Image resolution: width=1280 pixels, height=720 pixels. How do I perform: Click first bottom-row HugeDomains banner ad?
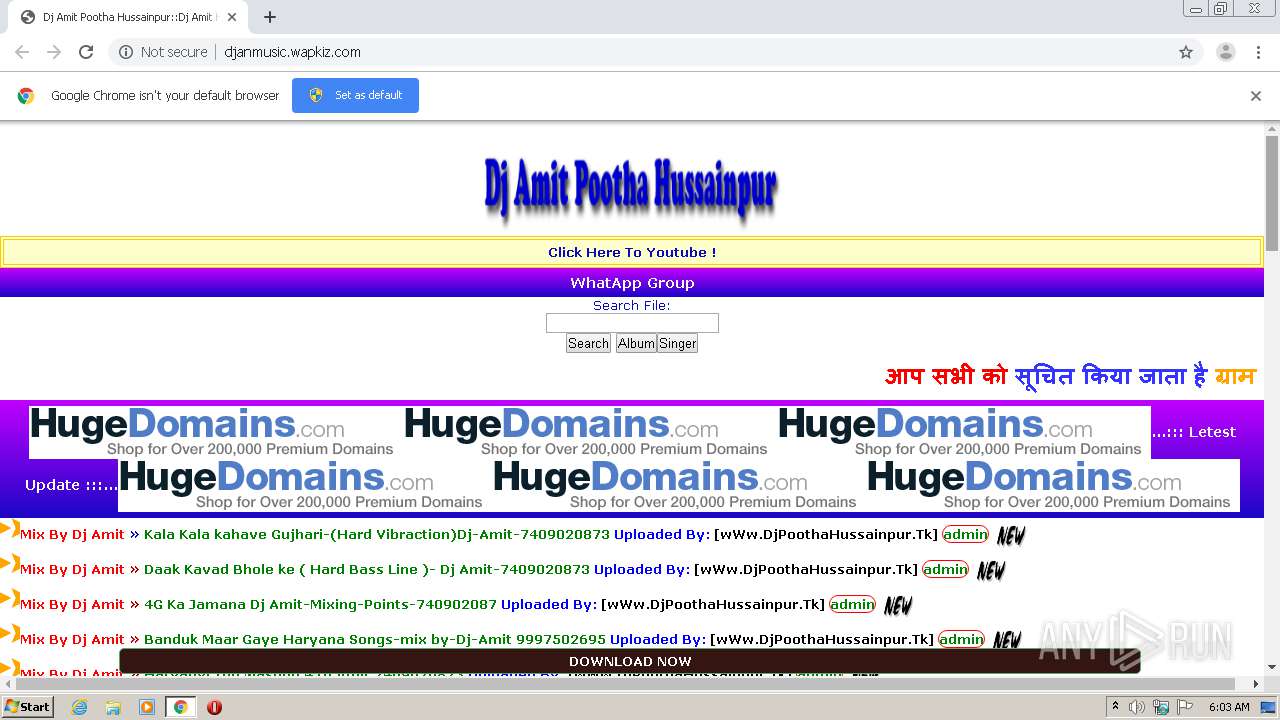point(305,485)
